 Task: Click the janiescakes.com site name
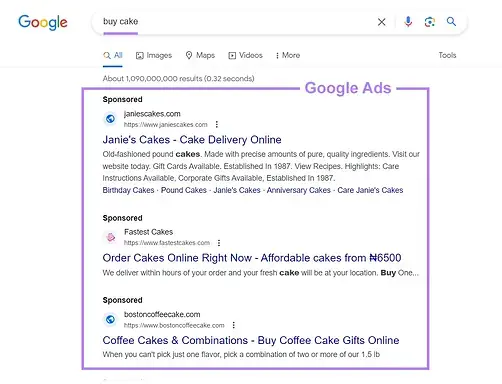click(152, 114)
